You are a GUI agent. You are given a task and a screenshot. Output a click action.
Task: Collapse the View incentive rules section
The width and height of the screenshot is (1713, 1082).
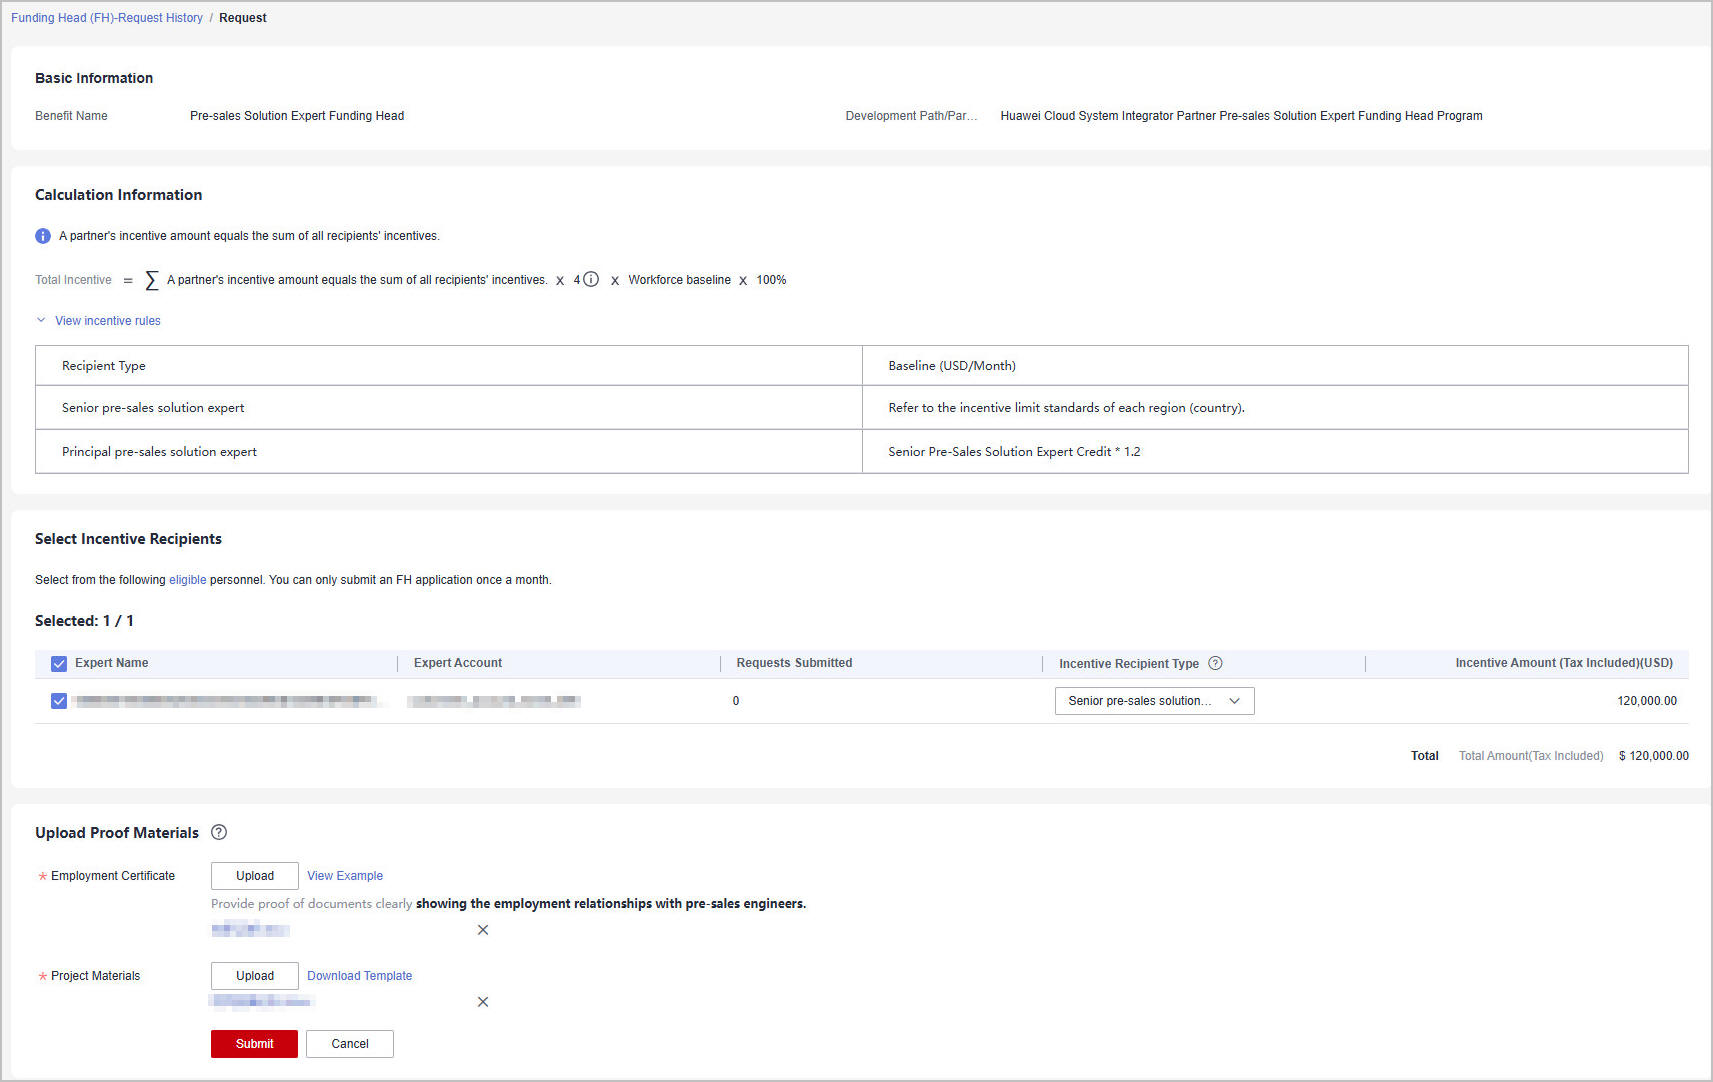point(107,321)
